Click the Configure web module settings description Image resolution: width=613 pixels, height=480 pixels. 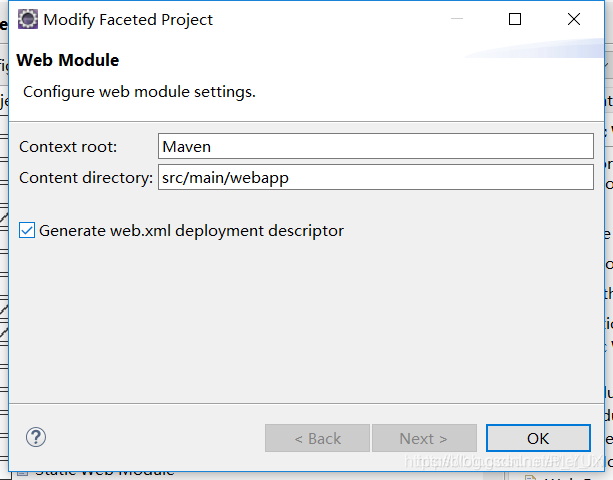[x=139, y=92]
